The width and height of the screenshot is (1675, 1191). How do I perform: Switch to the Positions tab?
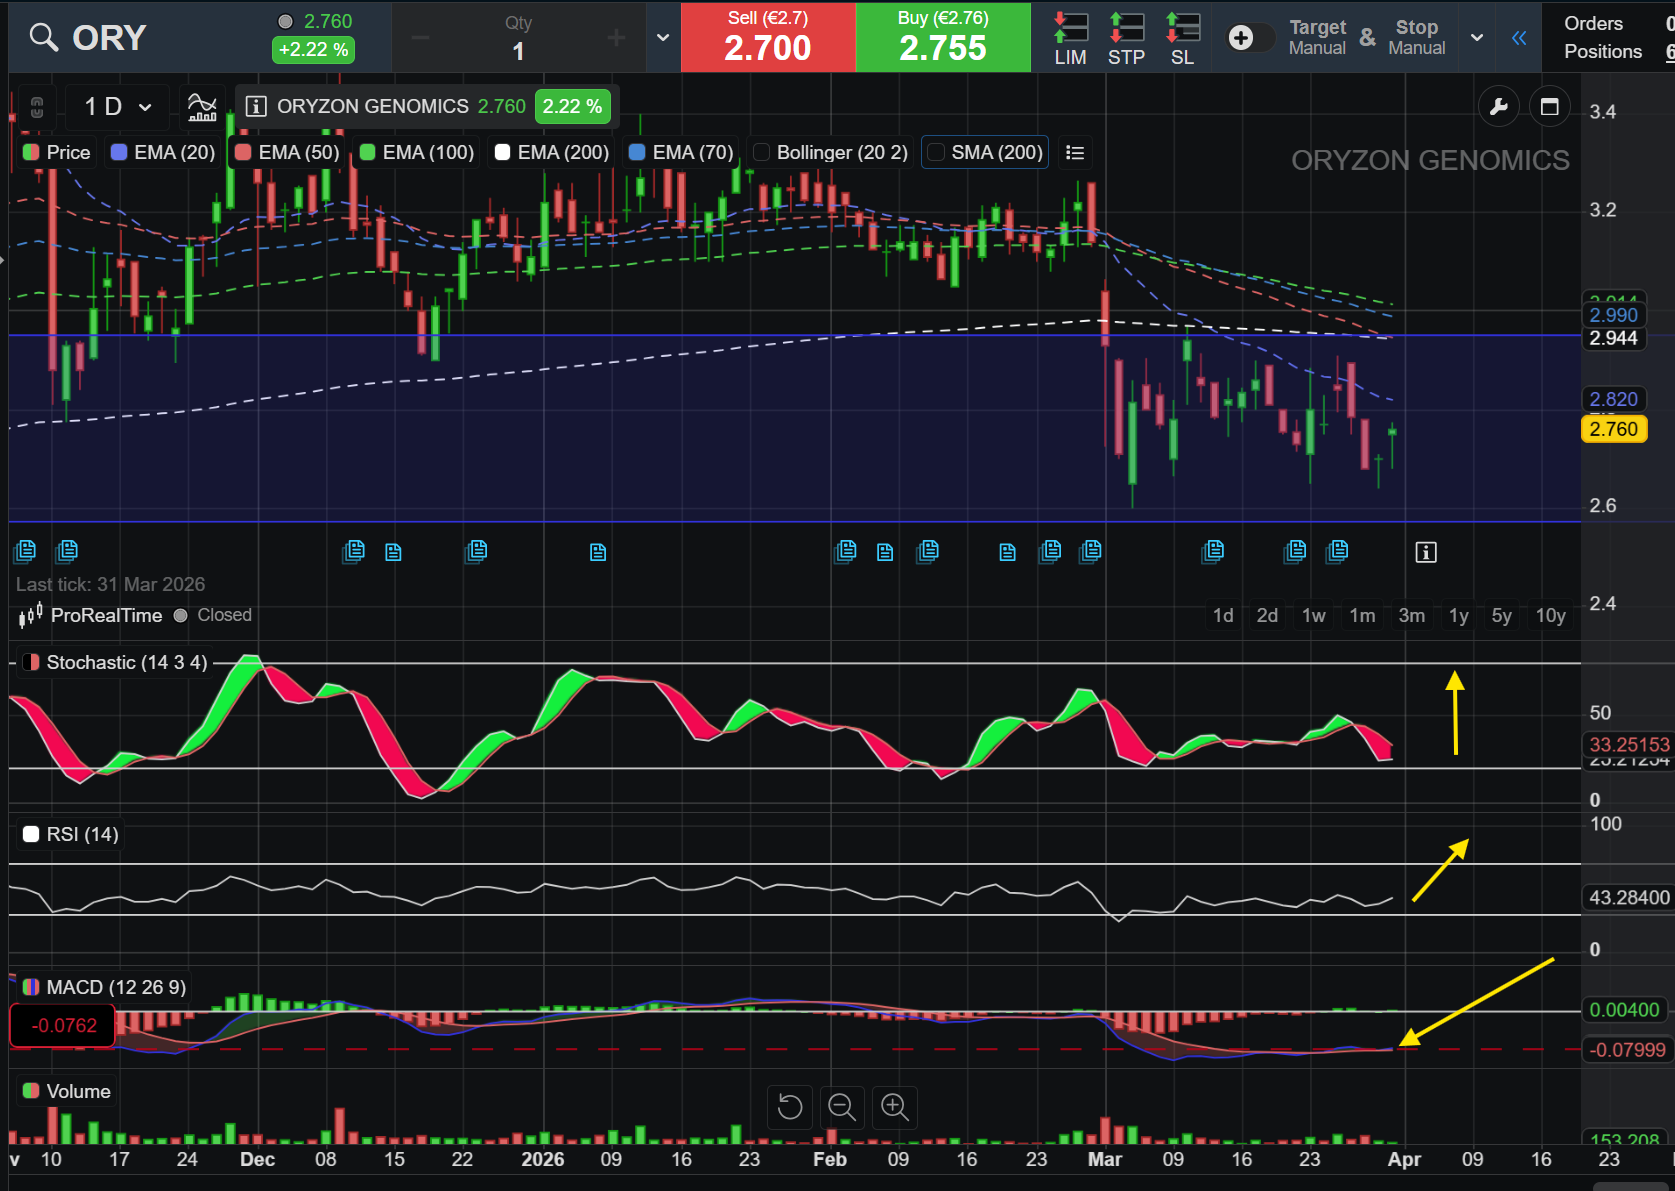(x=1604, y=51)
